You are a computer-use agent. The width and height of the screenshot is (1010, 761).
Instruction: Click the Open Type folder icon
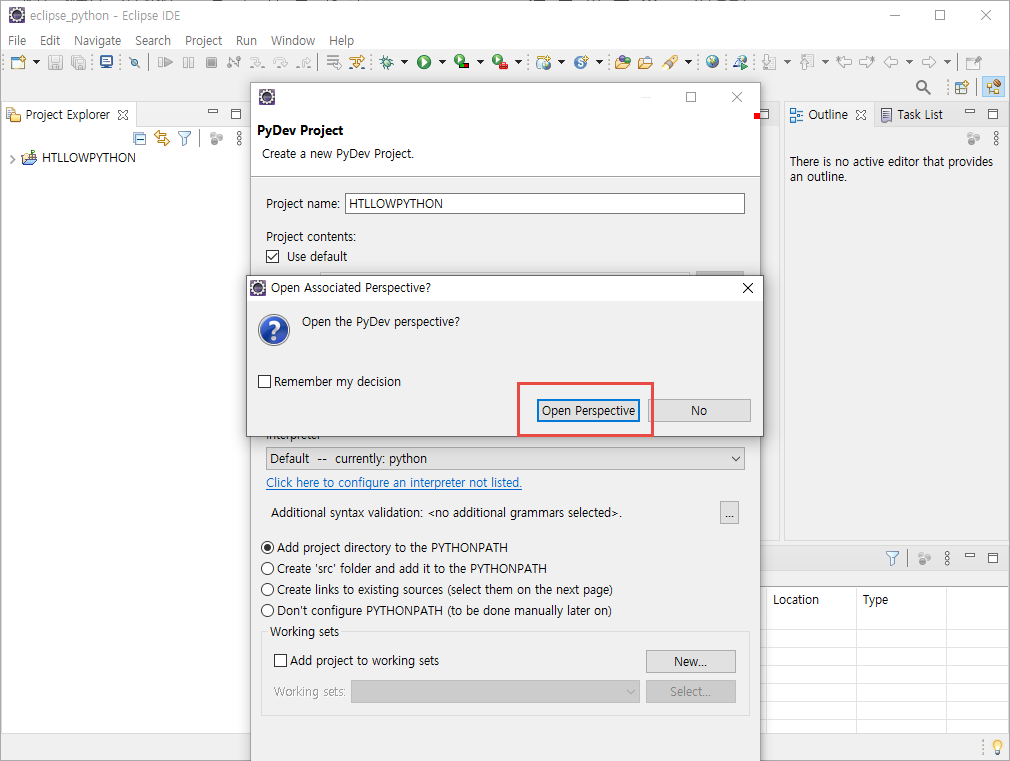pos(622,63)
